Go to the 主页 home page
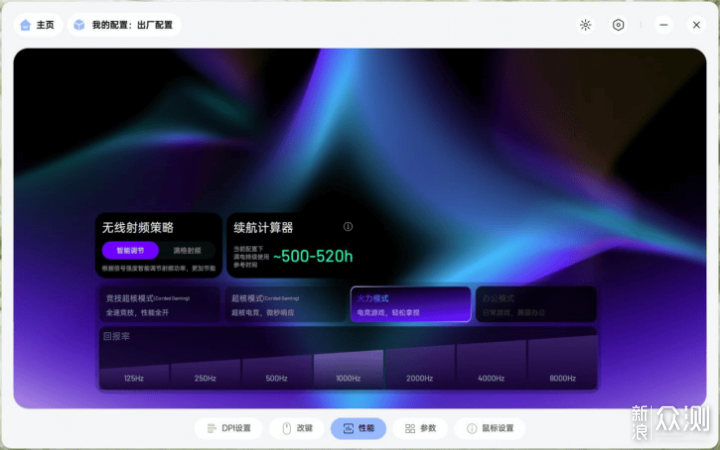720x450 pixels. 38,25
